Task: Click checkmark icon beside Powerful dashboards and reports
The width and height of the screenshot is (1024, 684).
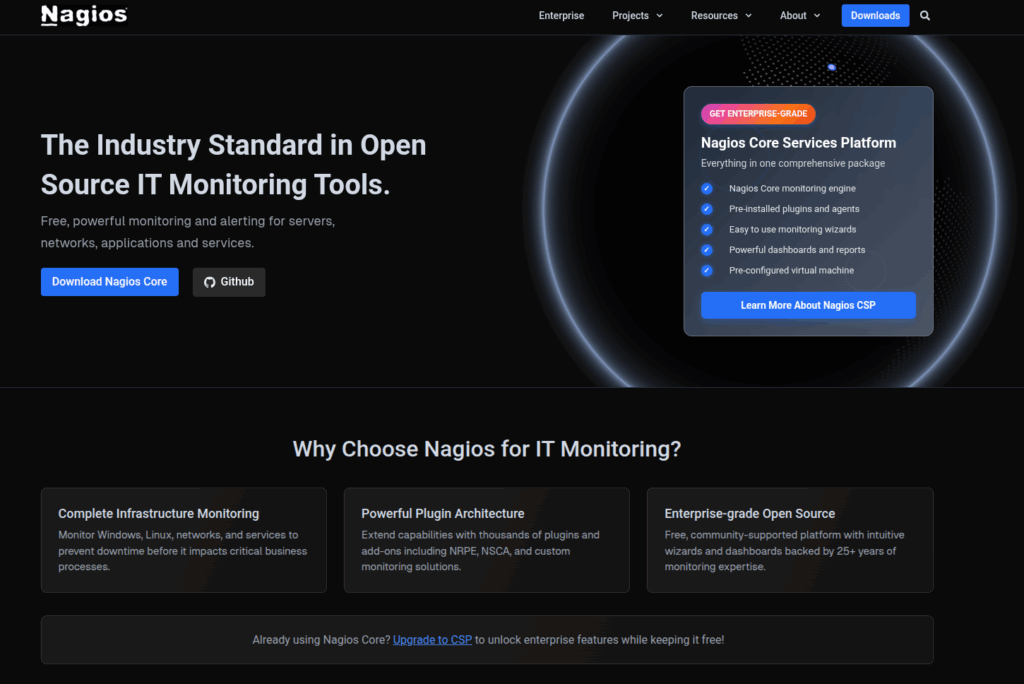Action: 707,250
